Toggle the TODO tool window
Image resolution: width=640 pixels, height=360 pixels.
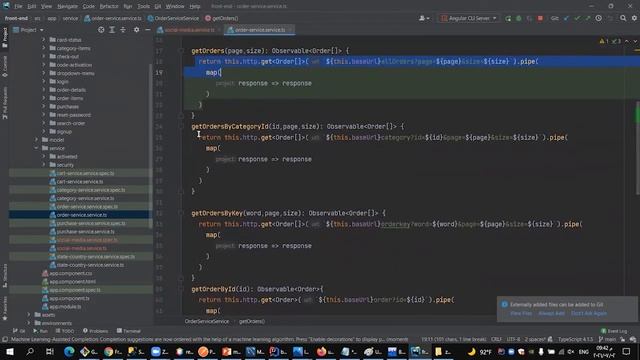pyautogui.click(x=64, y=331)
